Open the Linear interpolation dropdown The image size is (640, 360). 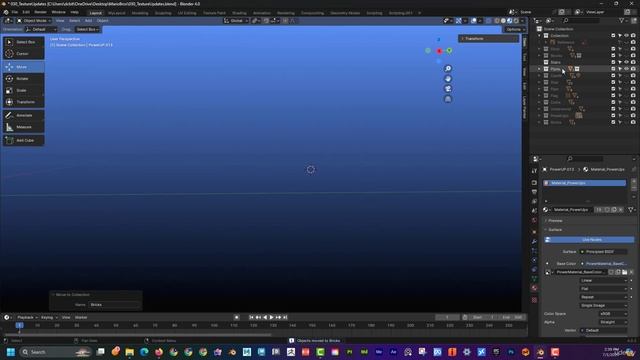click(604, 280)
